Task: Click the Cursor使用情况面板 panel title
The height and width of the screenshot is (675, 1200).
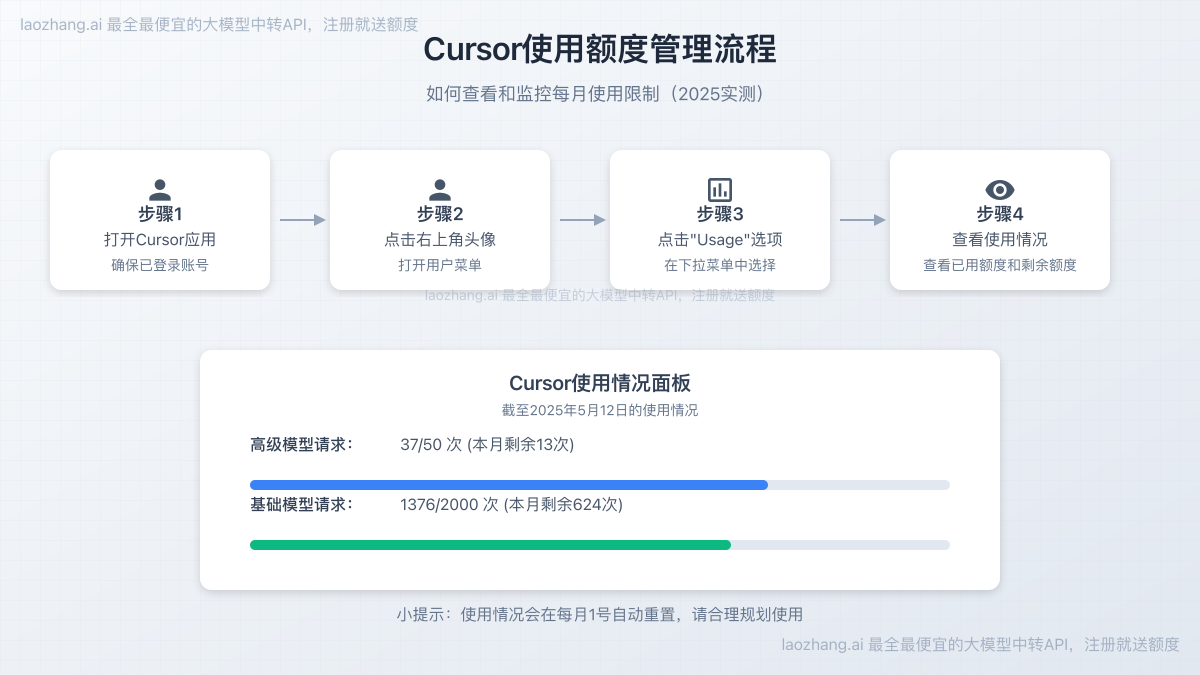Action: [600, 383]
